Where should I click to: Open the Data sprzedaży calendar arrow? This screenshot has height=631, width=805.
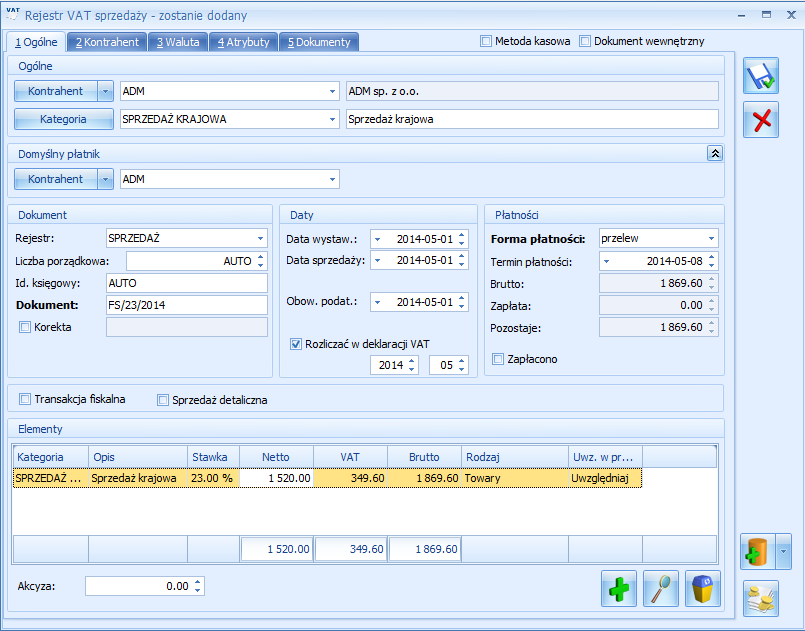pos(378,260)
